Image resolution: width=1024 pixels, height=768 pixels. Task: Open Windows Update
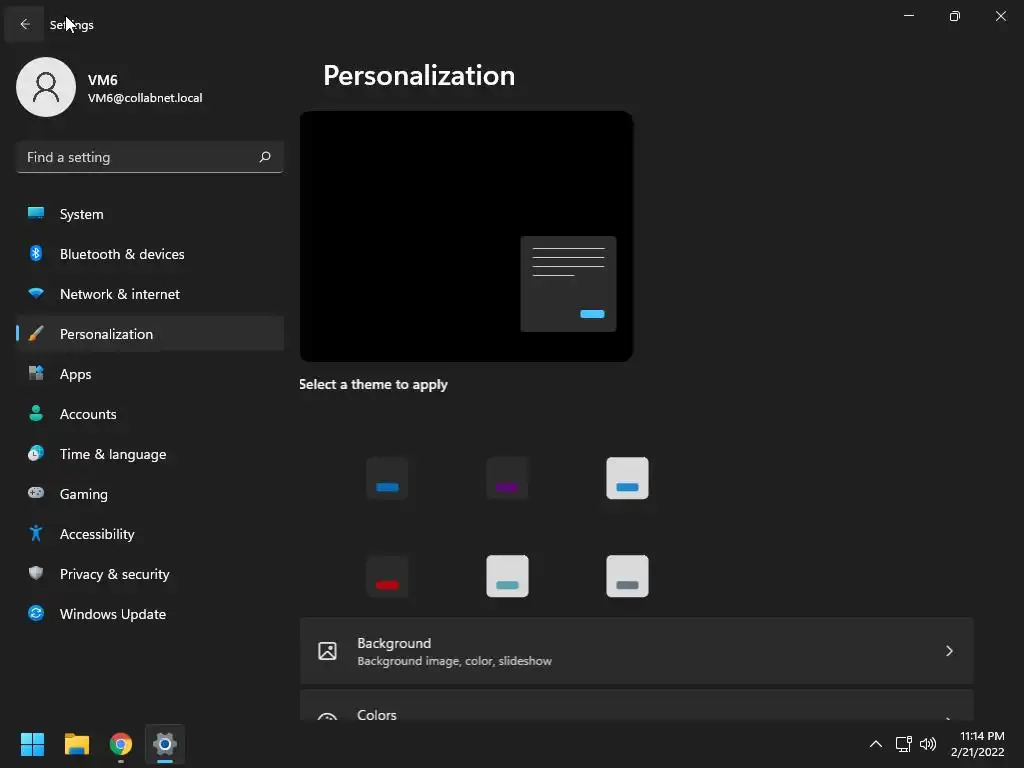[x=150, y=614]
